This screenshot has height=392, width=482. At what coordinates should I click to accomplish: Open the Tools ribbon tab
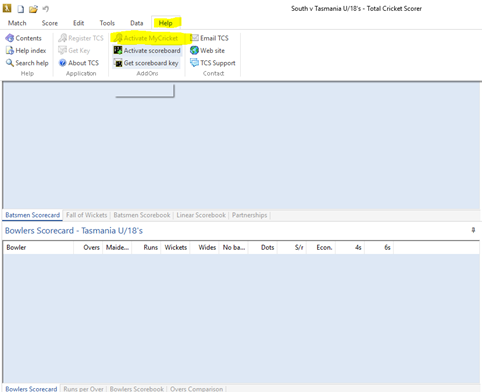[107, 23]
